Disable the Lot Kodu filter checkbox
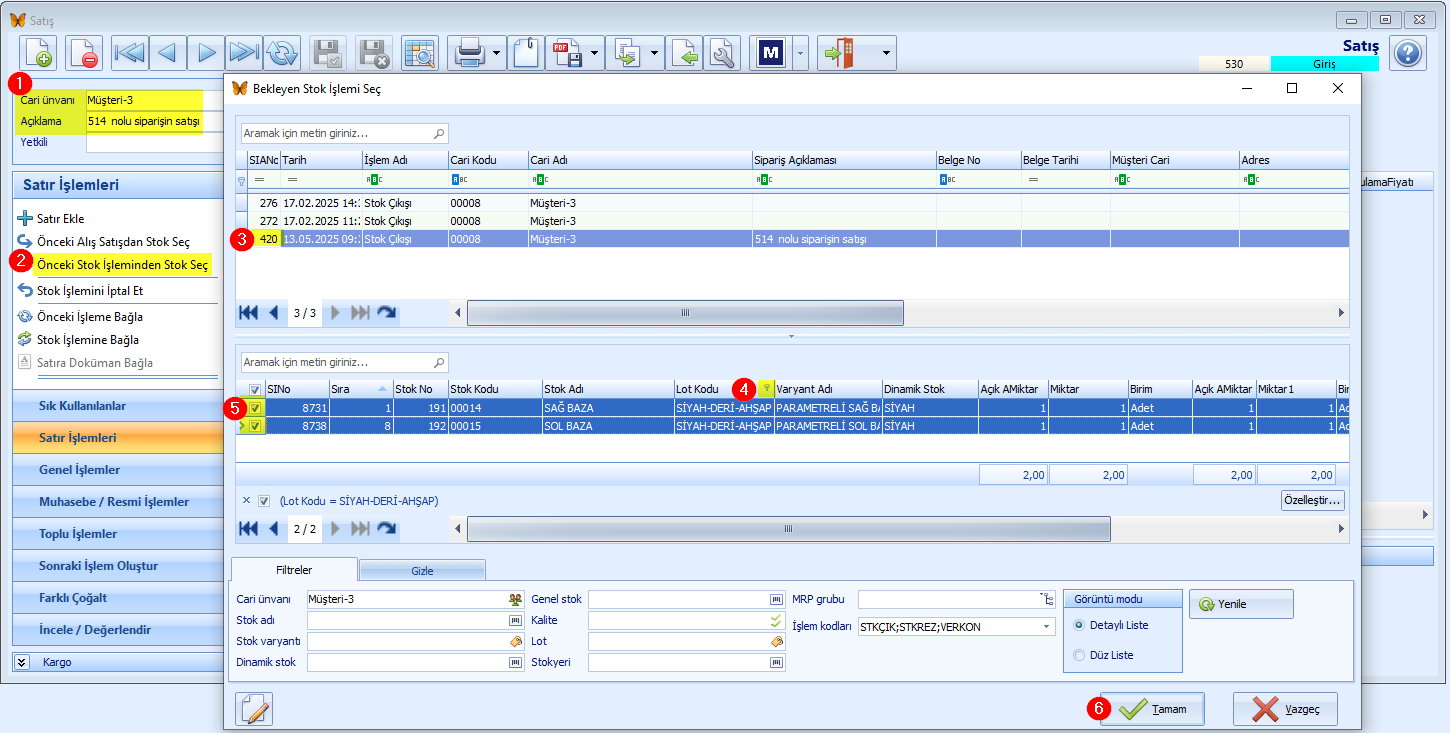The image size is (1450, 733). click(264, 501)
